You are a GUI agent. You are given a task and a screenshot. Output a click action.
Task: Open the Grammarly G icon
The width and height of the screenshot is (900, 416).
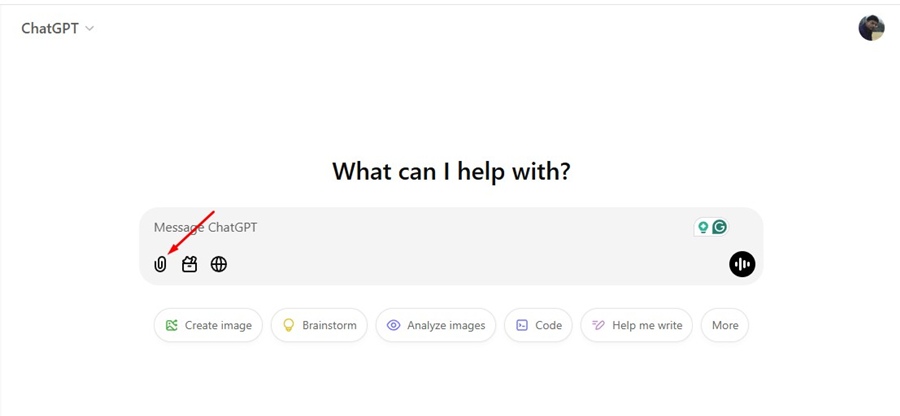(x=719, y=227)
